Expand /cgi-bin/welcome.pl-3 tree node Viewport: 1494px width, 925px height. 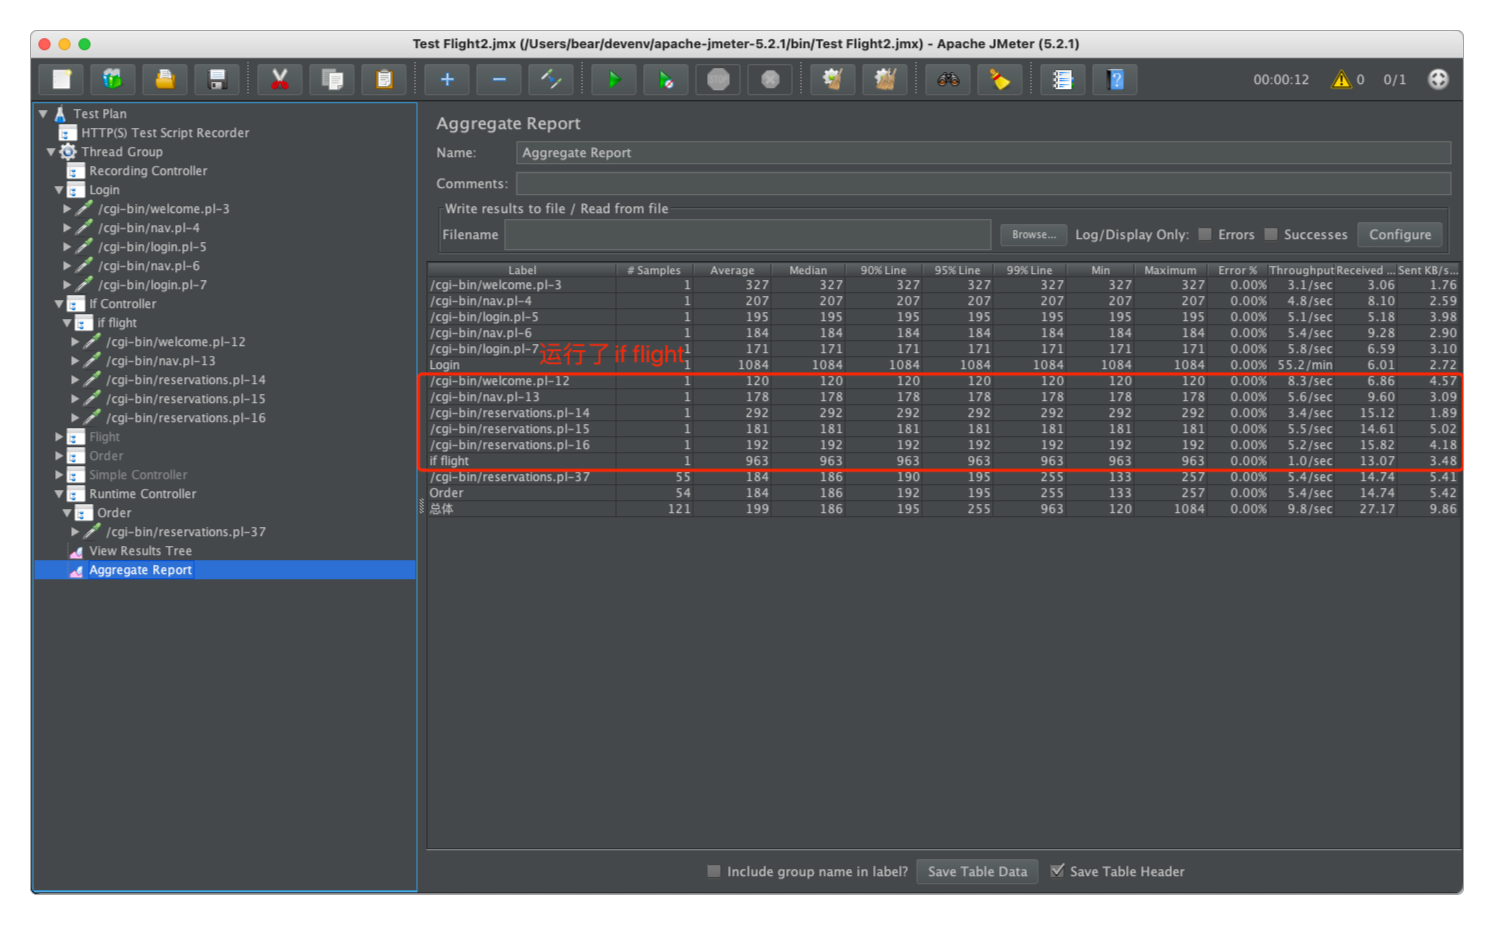(67, 209)
